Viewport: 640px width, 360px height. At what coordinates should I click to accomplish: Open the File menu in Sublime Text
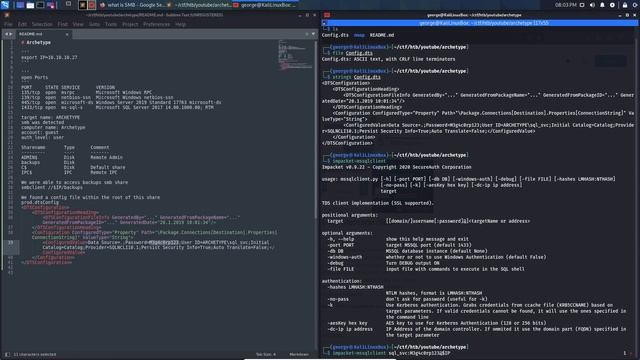(8, 24)
